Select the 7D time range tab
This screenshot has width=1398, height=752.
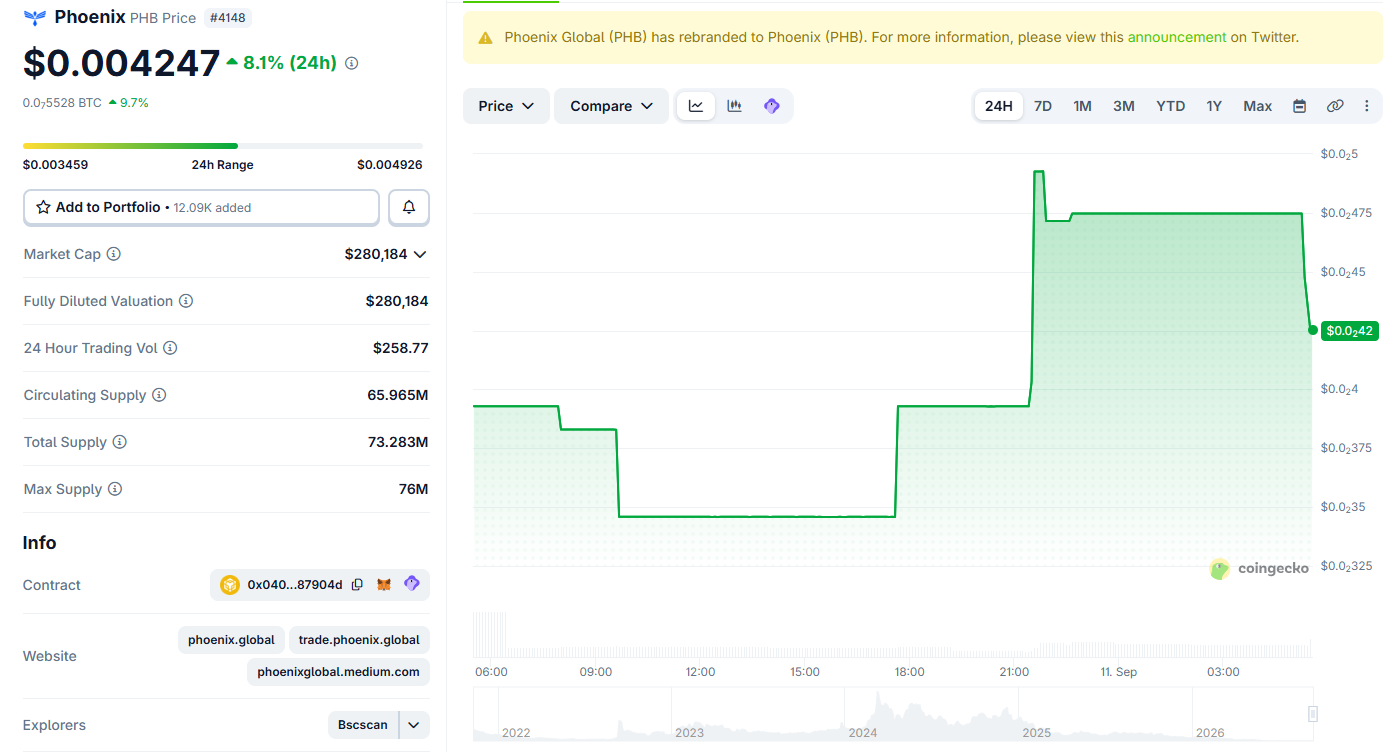click(x=1043, y=106)
